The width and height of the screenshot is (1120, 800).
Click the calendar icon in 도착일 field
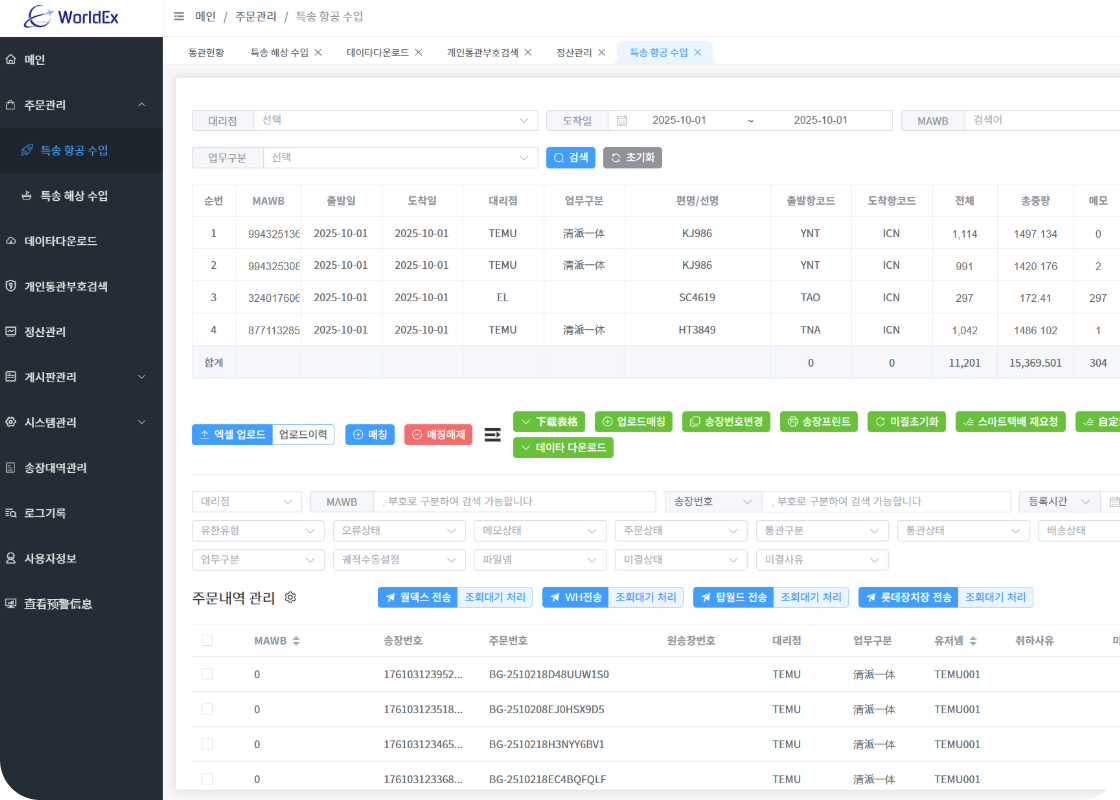pos(622,121)
